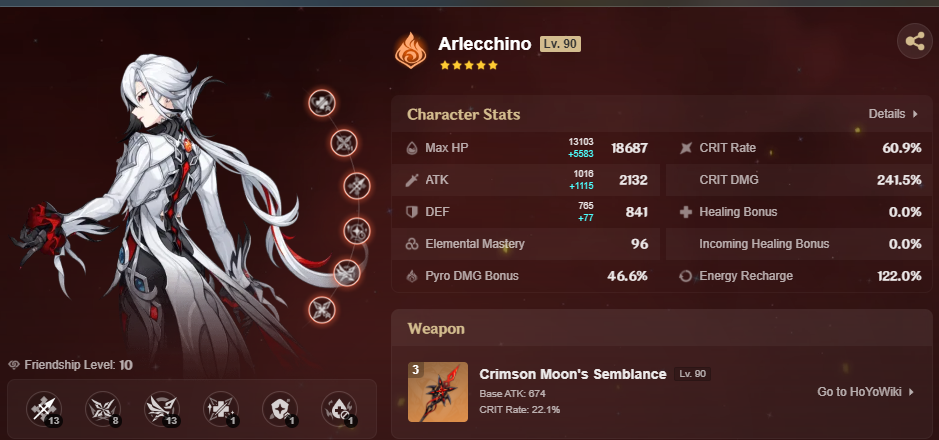This screenshot has width=939, height=440.
Task: Select the talent icon showing level 8
Action: 103,409
